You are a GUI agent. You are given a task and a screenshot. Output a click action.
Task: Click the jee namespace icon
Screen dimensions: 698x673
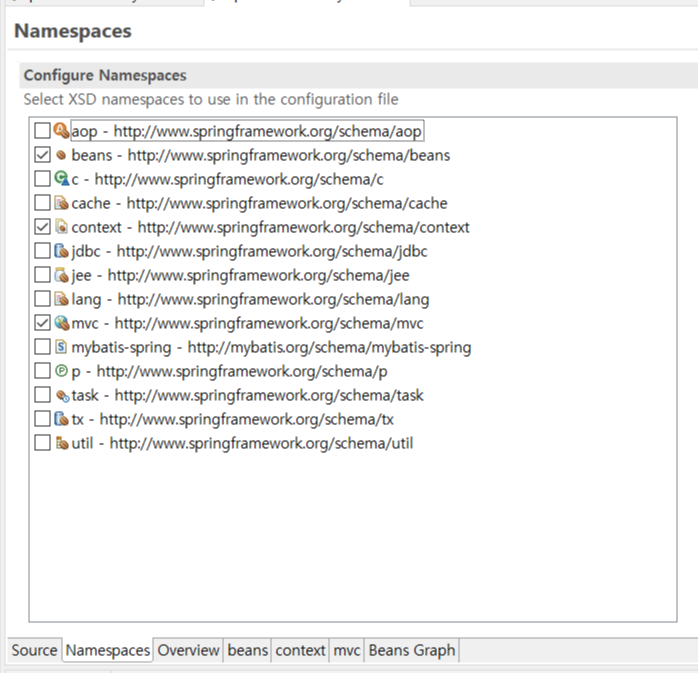point(61,275)
